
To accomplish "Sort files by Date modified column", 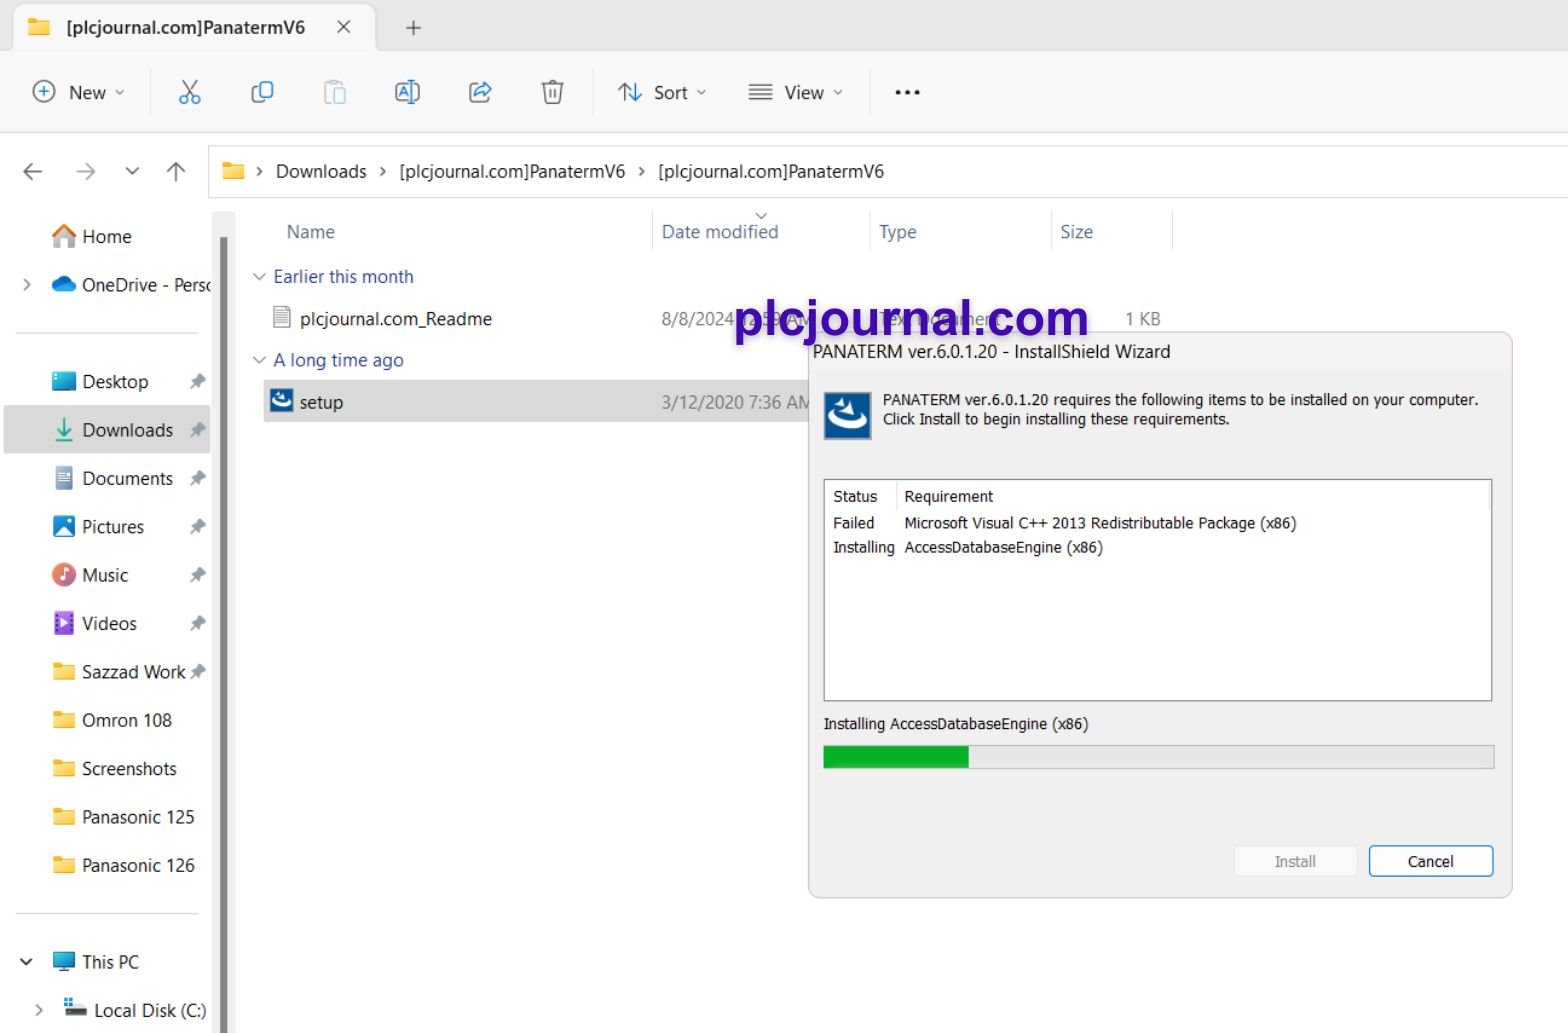I will tap(720, 232).
